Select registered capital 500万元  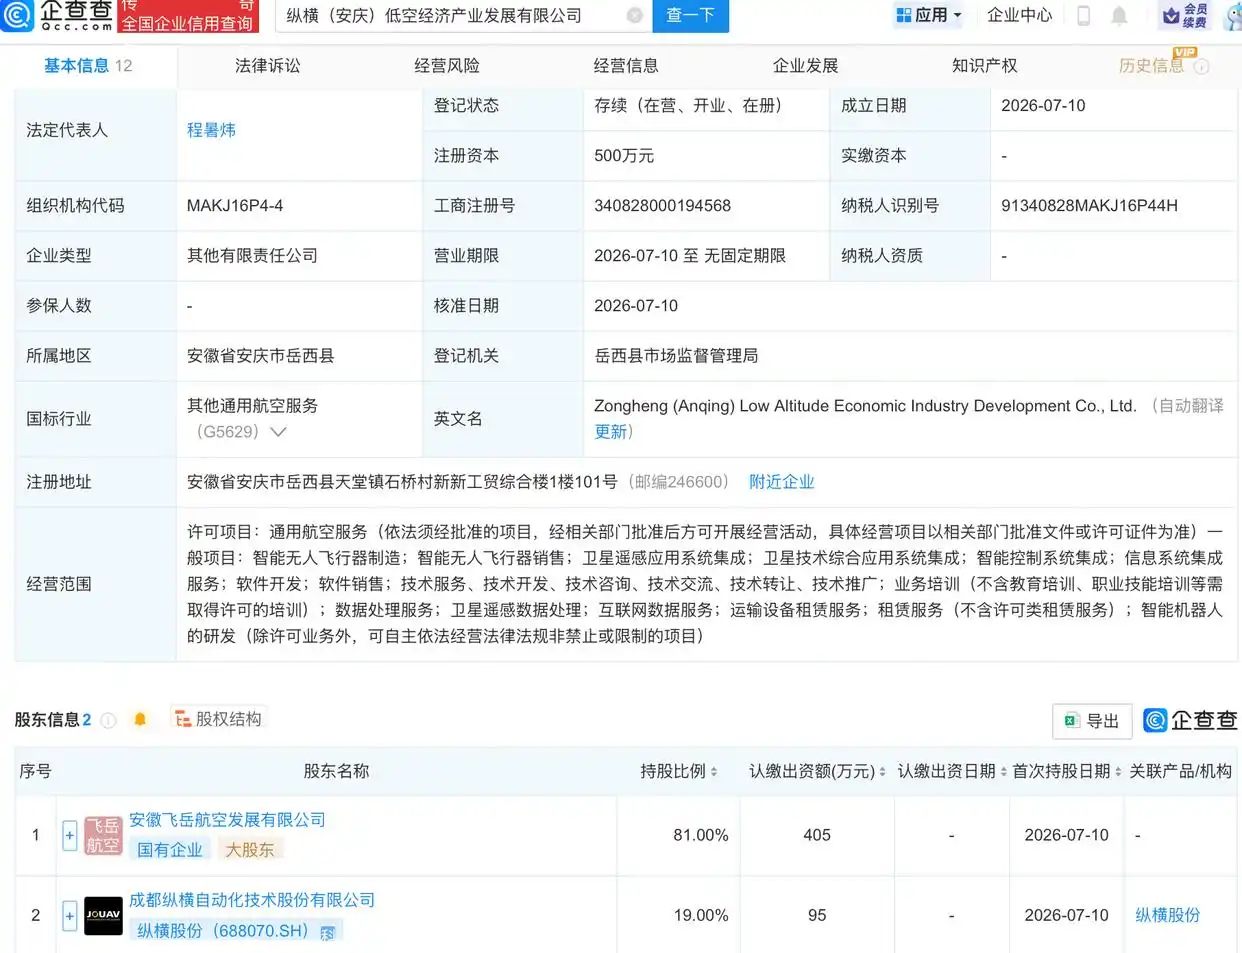pos(624,156)
